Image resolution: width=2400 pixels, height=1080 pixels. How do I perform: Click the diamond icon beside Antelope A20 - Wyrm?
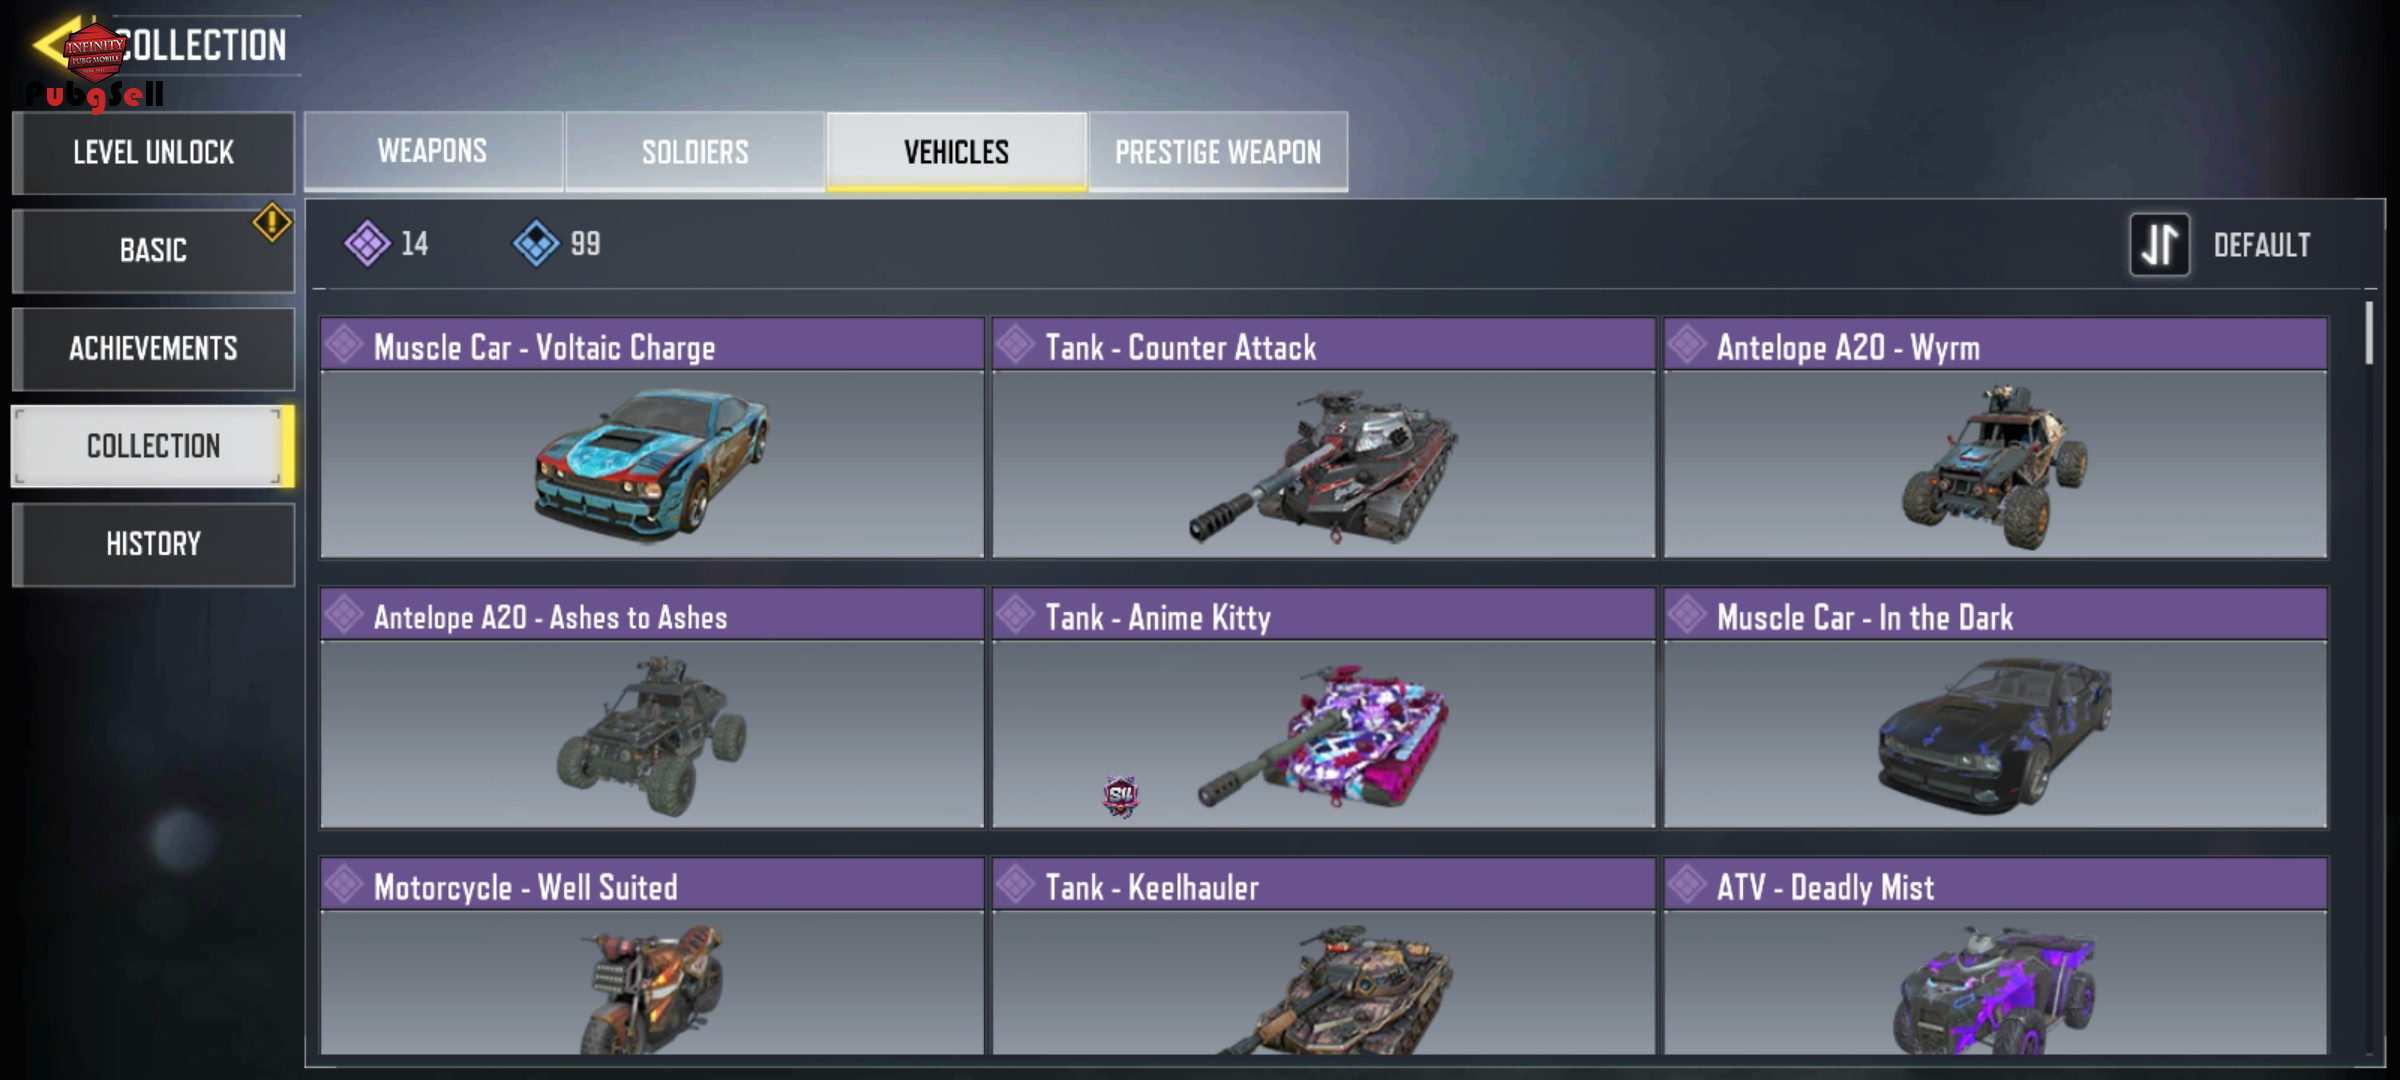click(1687, 345)
